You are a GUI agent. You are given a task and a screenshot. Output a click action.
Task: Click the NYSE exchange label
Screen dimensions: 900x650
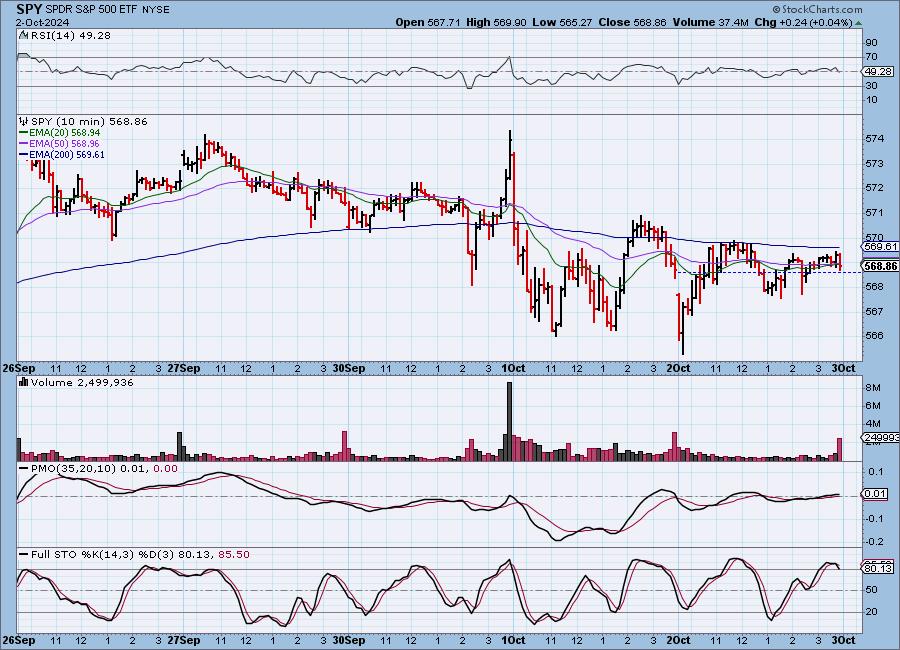click(156, 10)
